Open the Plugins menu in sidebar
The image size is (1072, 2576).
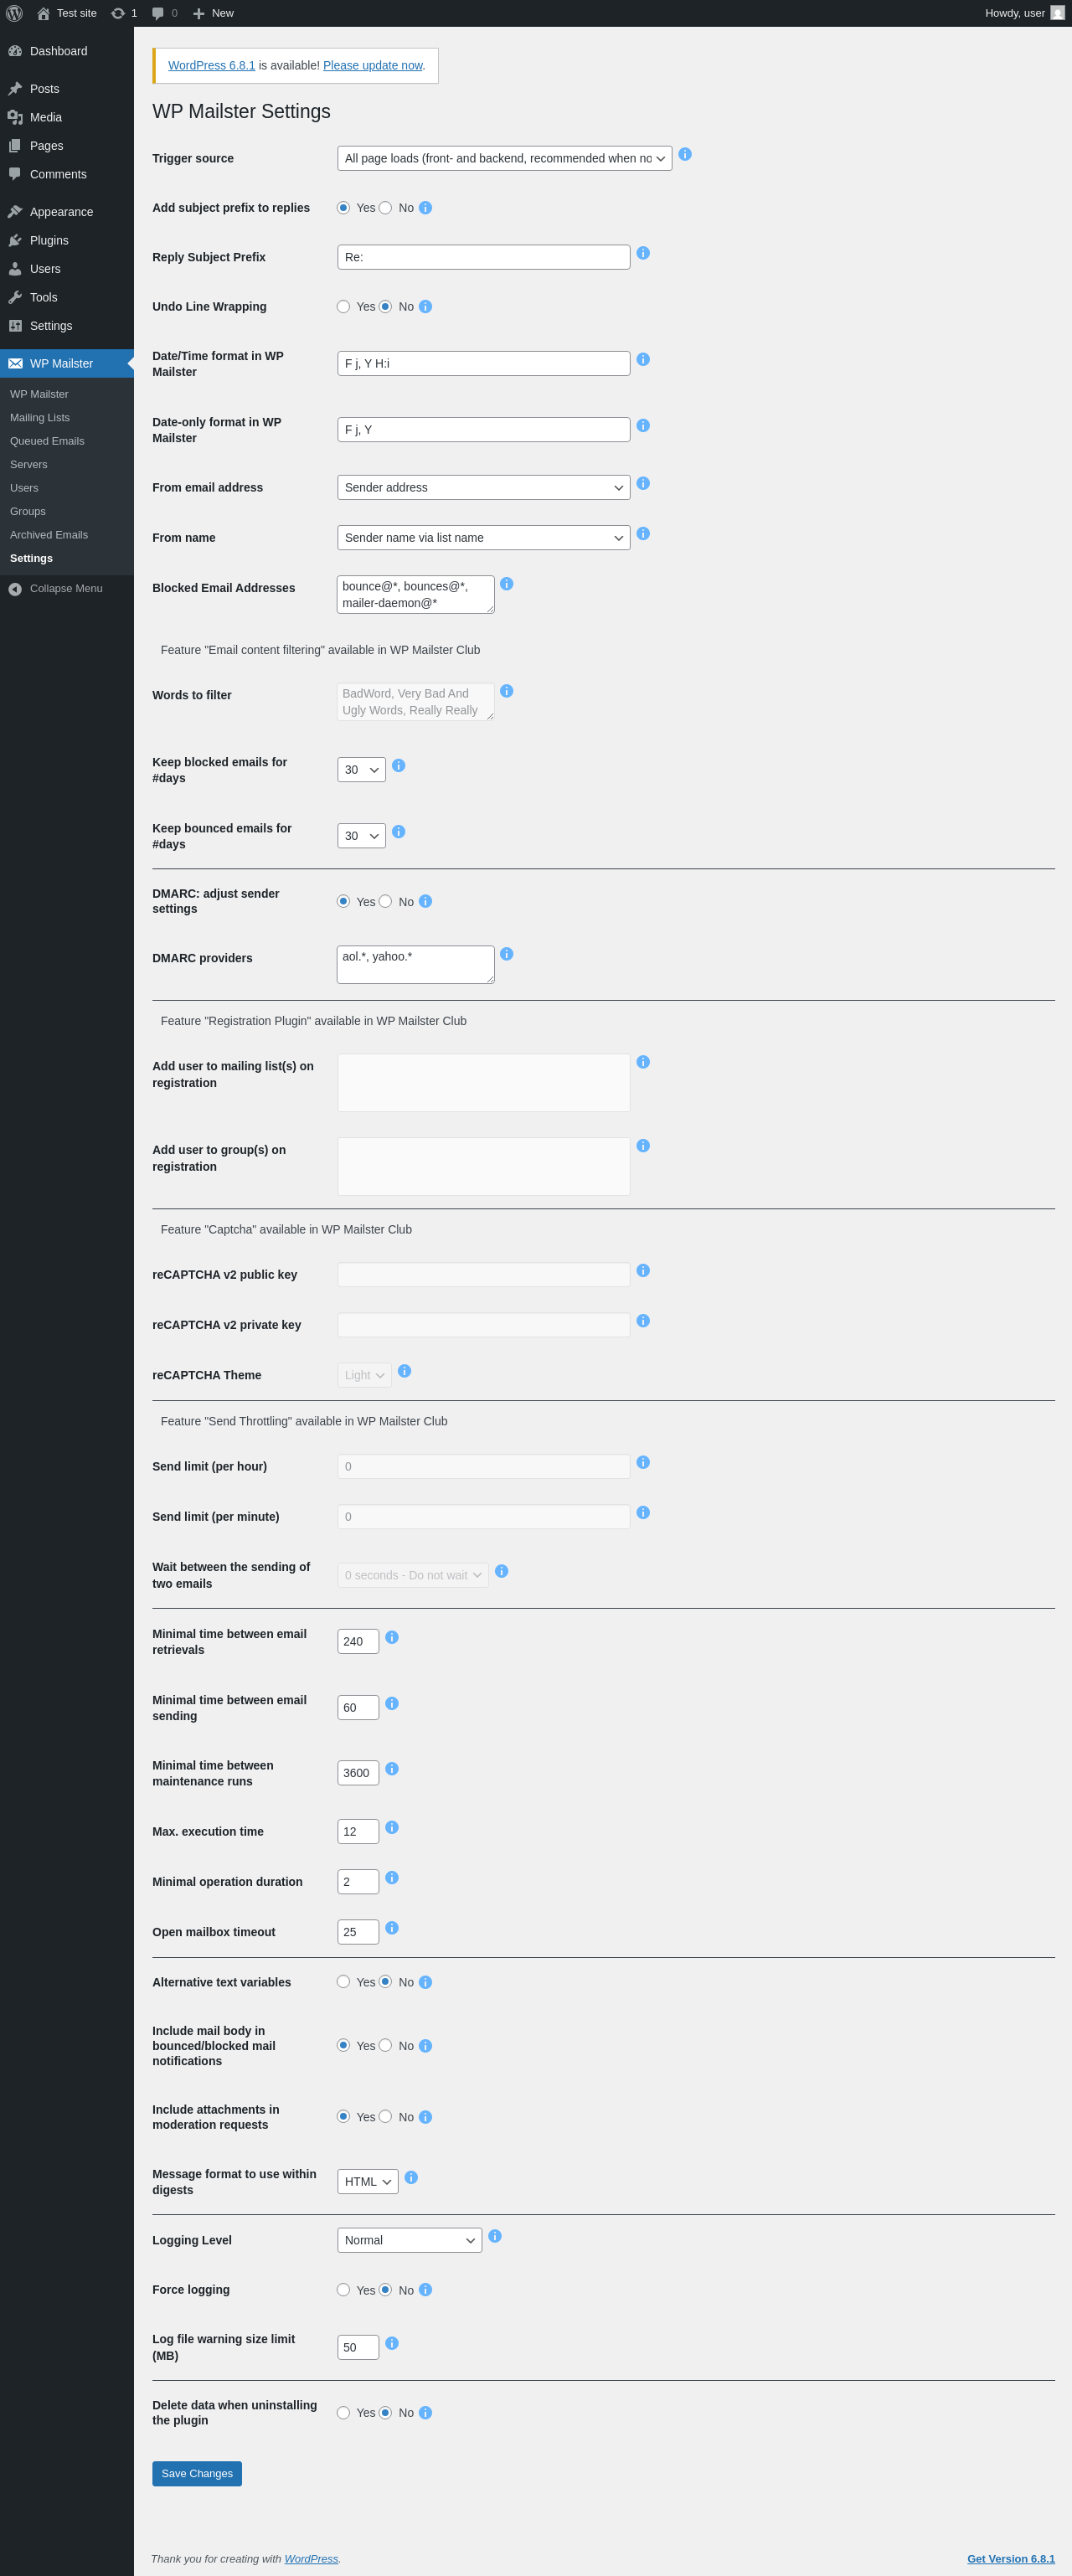[x=49, y=241]
